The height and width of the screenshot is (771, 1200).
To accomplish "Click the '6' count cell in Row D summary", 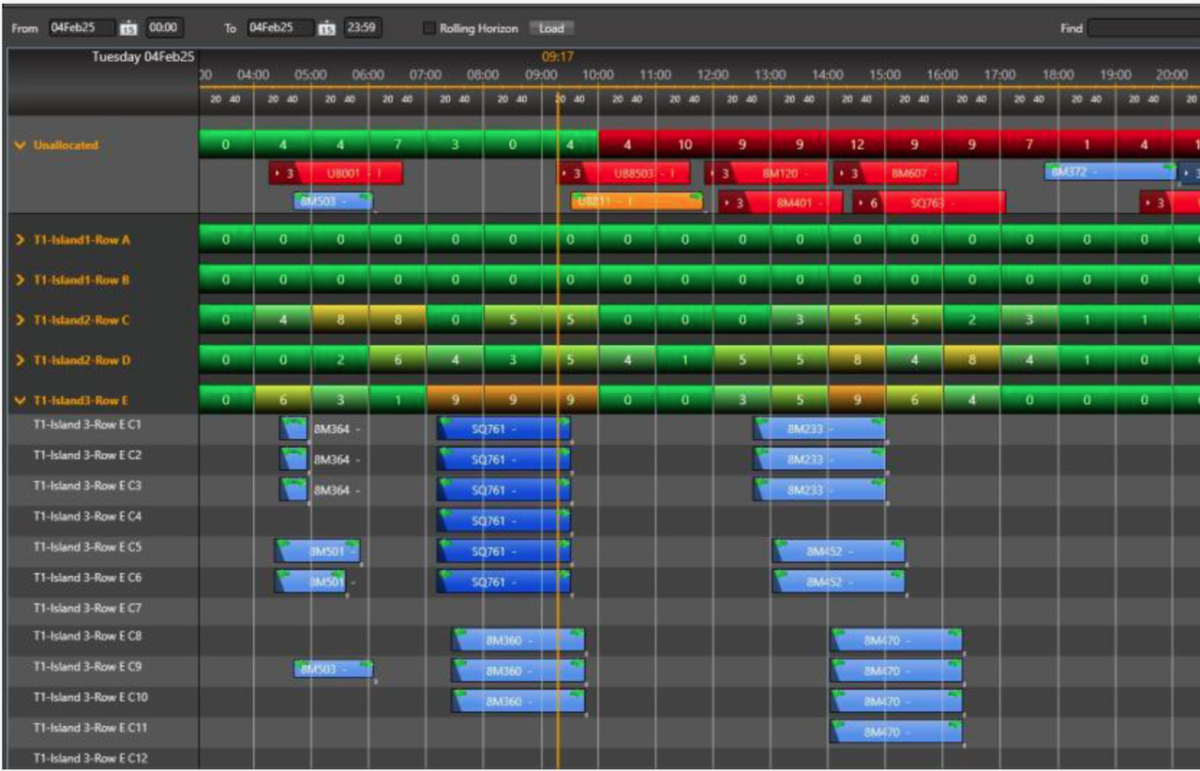I will pos(398,360).
